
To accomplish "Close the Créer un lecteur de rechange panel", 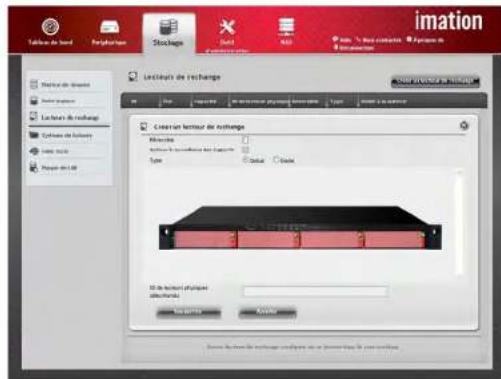I will (x=464, y=126).
